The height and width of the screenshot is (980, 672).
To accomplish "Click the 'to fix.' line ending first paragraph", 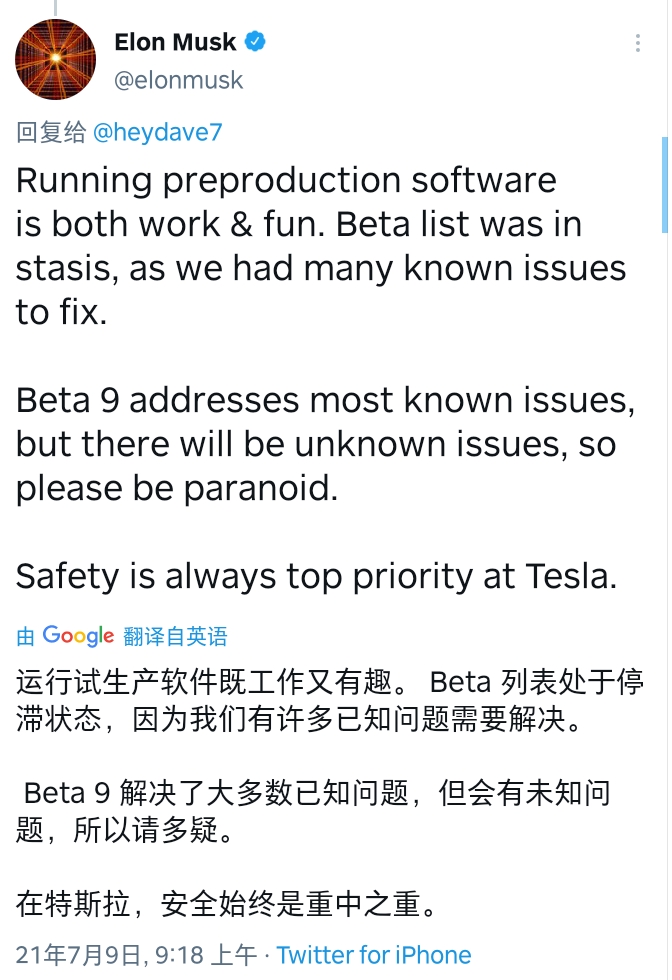I will [60, 313].
